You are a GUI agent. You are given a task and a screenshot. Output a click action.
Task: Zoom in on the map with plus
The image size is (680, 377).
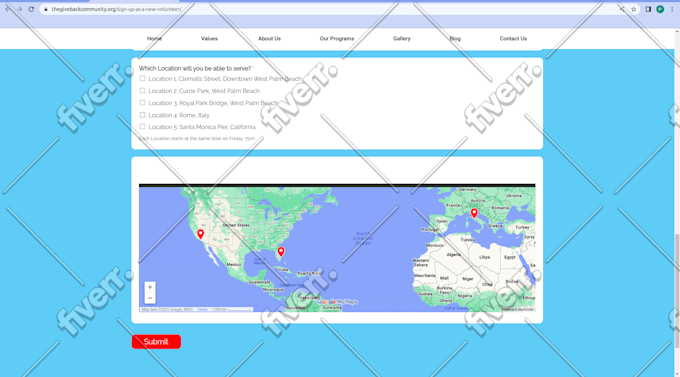(x=150, y=287)
